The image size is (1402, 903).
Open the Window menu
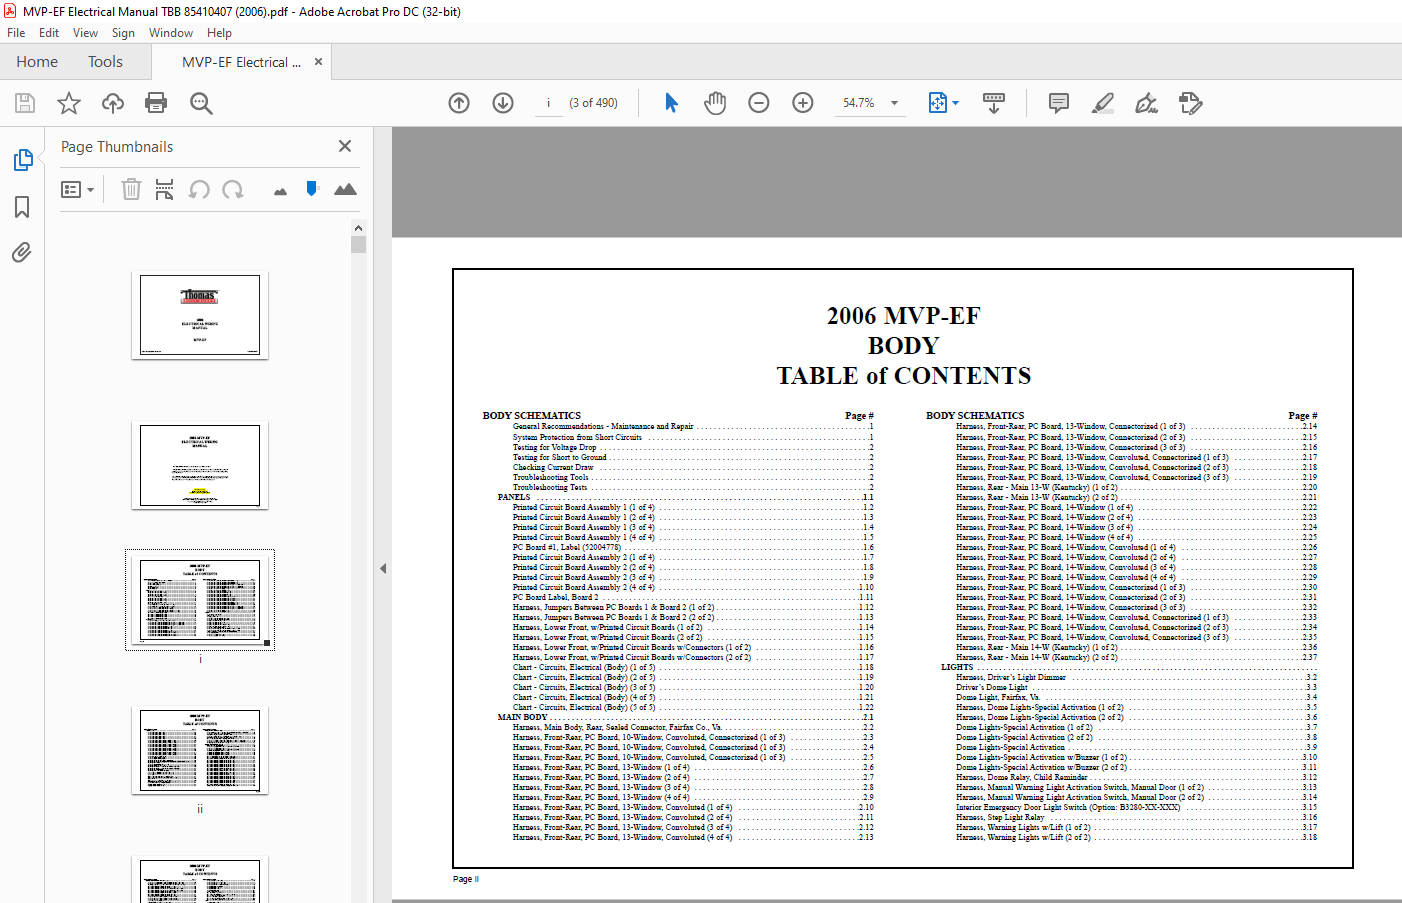pyautogui.click(x=171, y=33)
